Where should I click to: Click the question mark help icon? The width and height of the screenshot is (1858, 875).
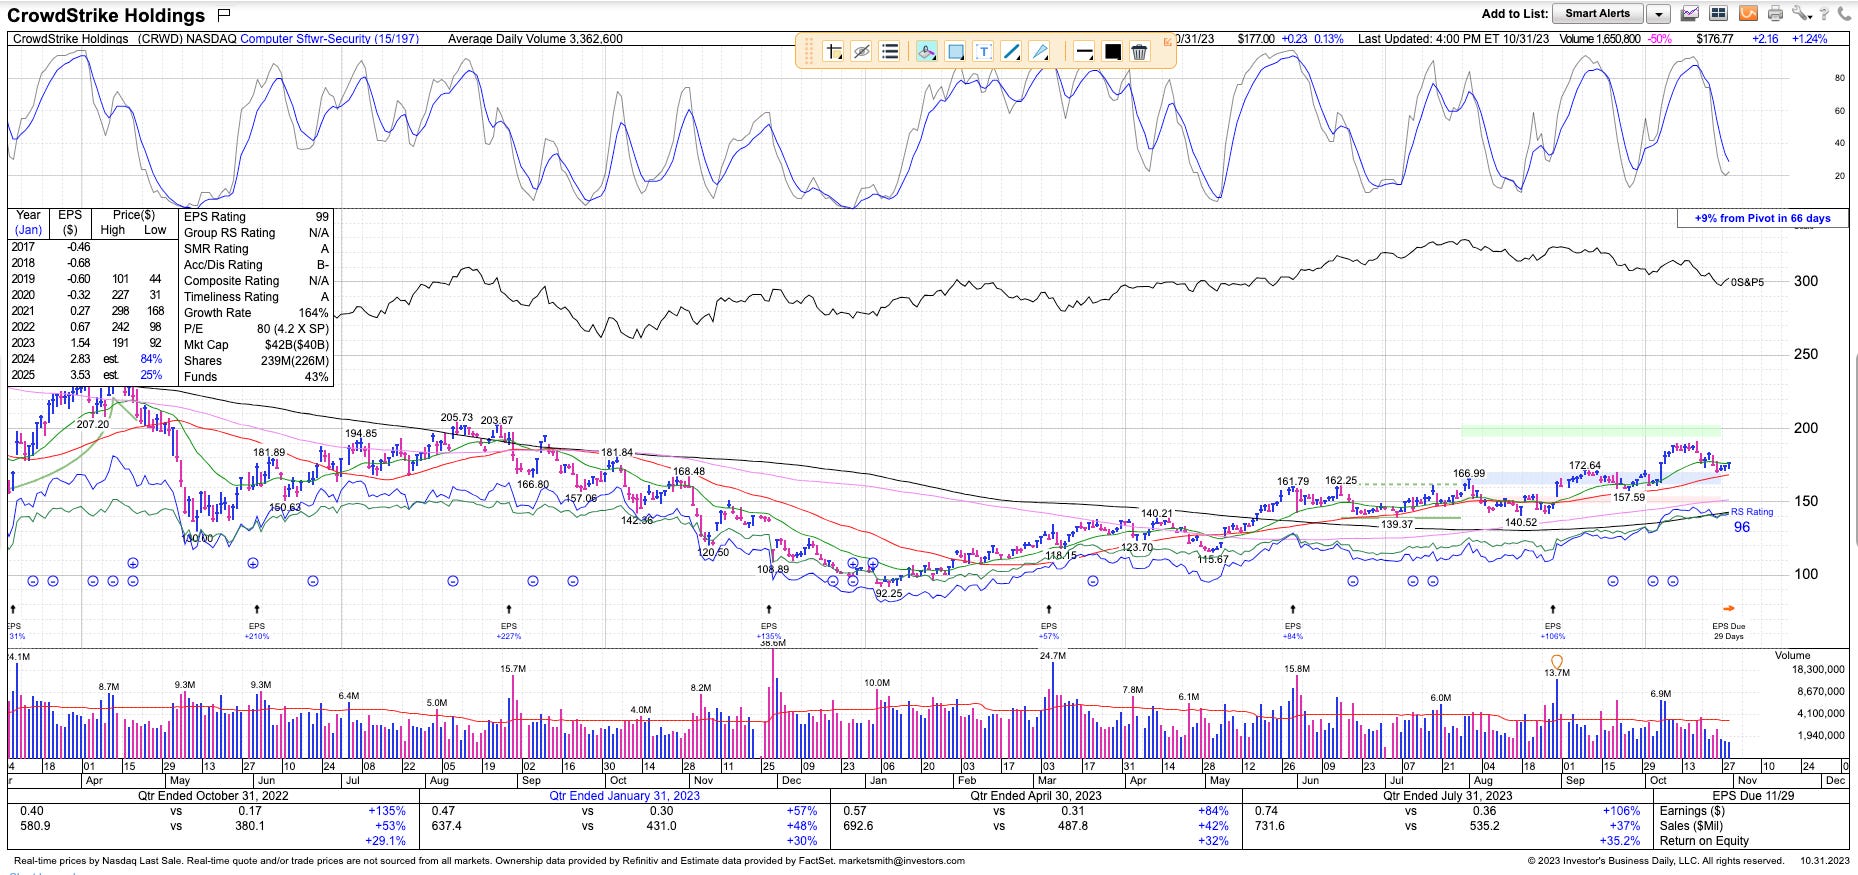coord(1826,14)
